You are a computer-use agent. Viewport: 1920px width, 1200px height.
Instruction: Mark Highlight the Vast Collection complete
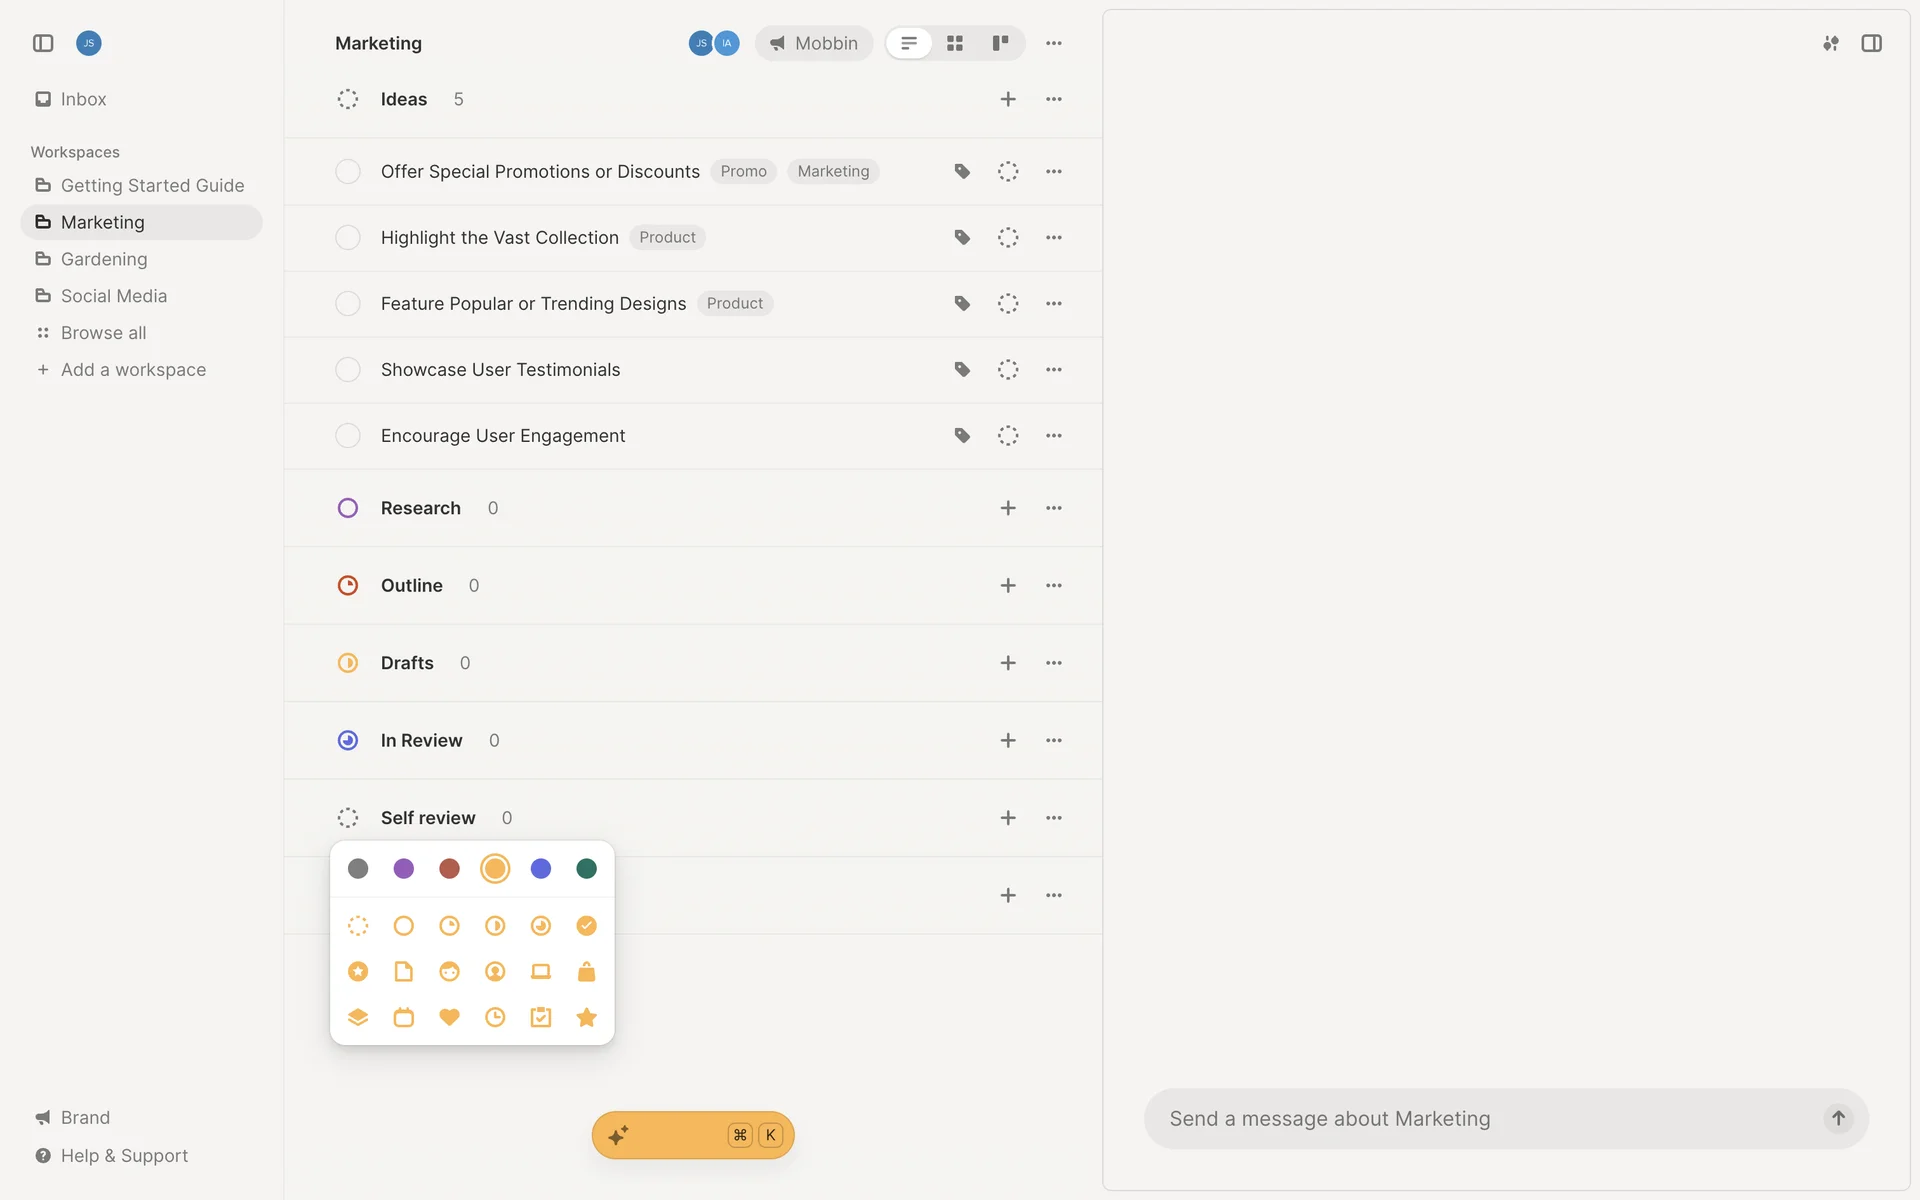pyautogui.click(x=348, y=238)
